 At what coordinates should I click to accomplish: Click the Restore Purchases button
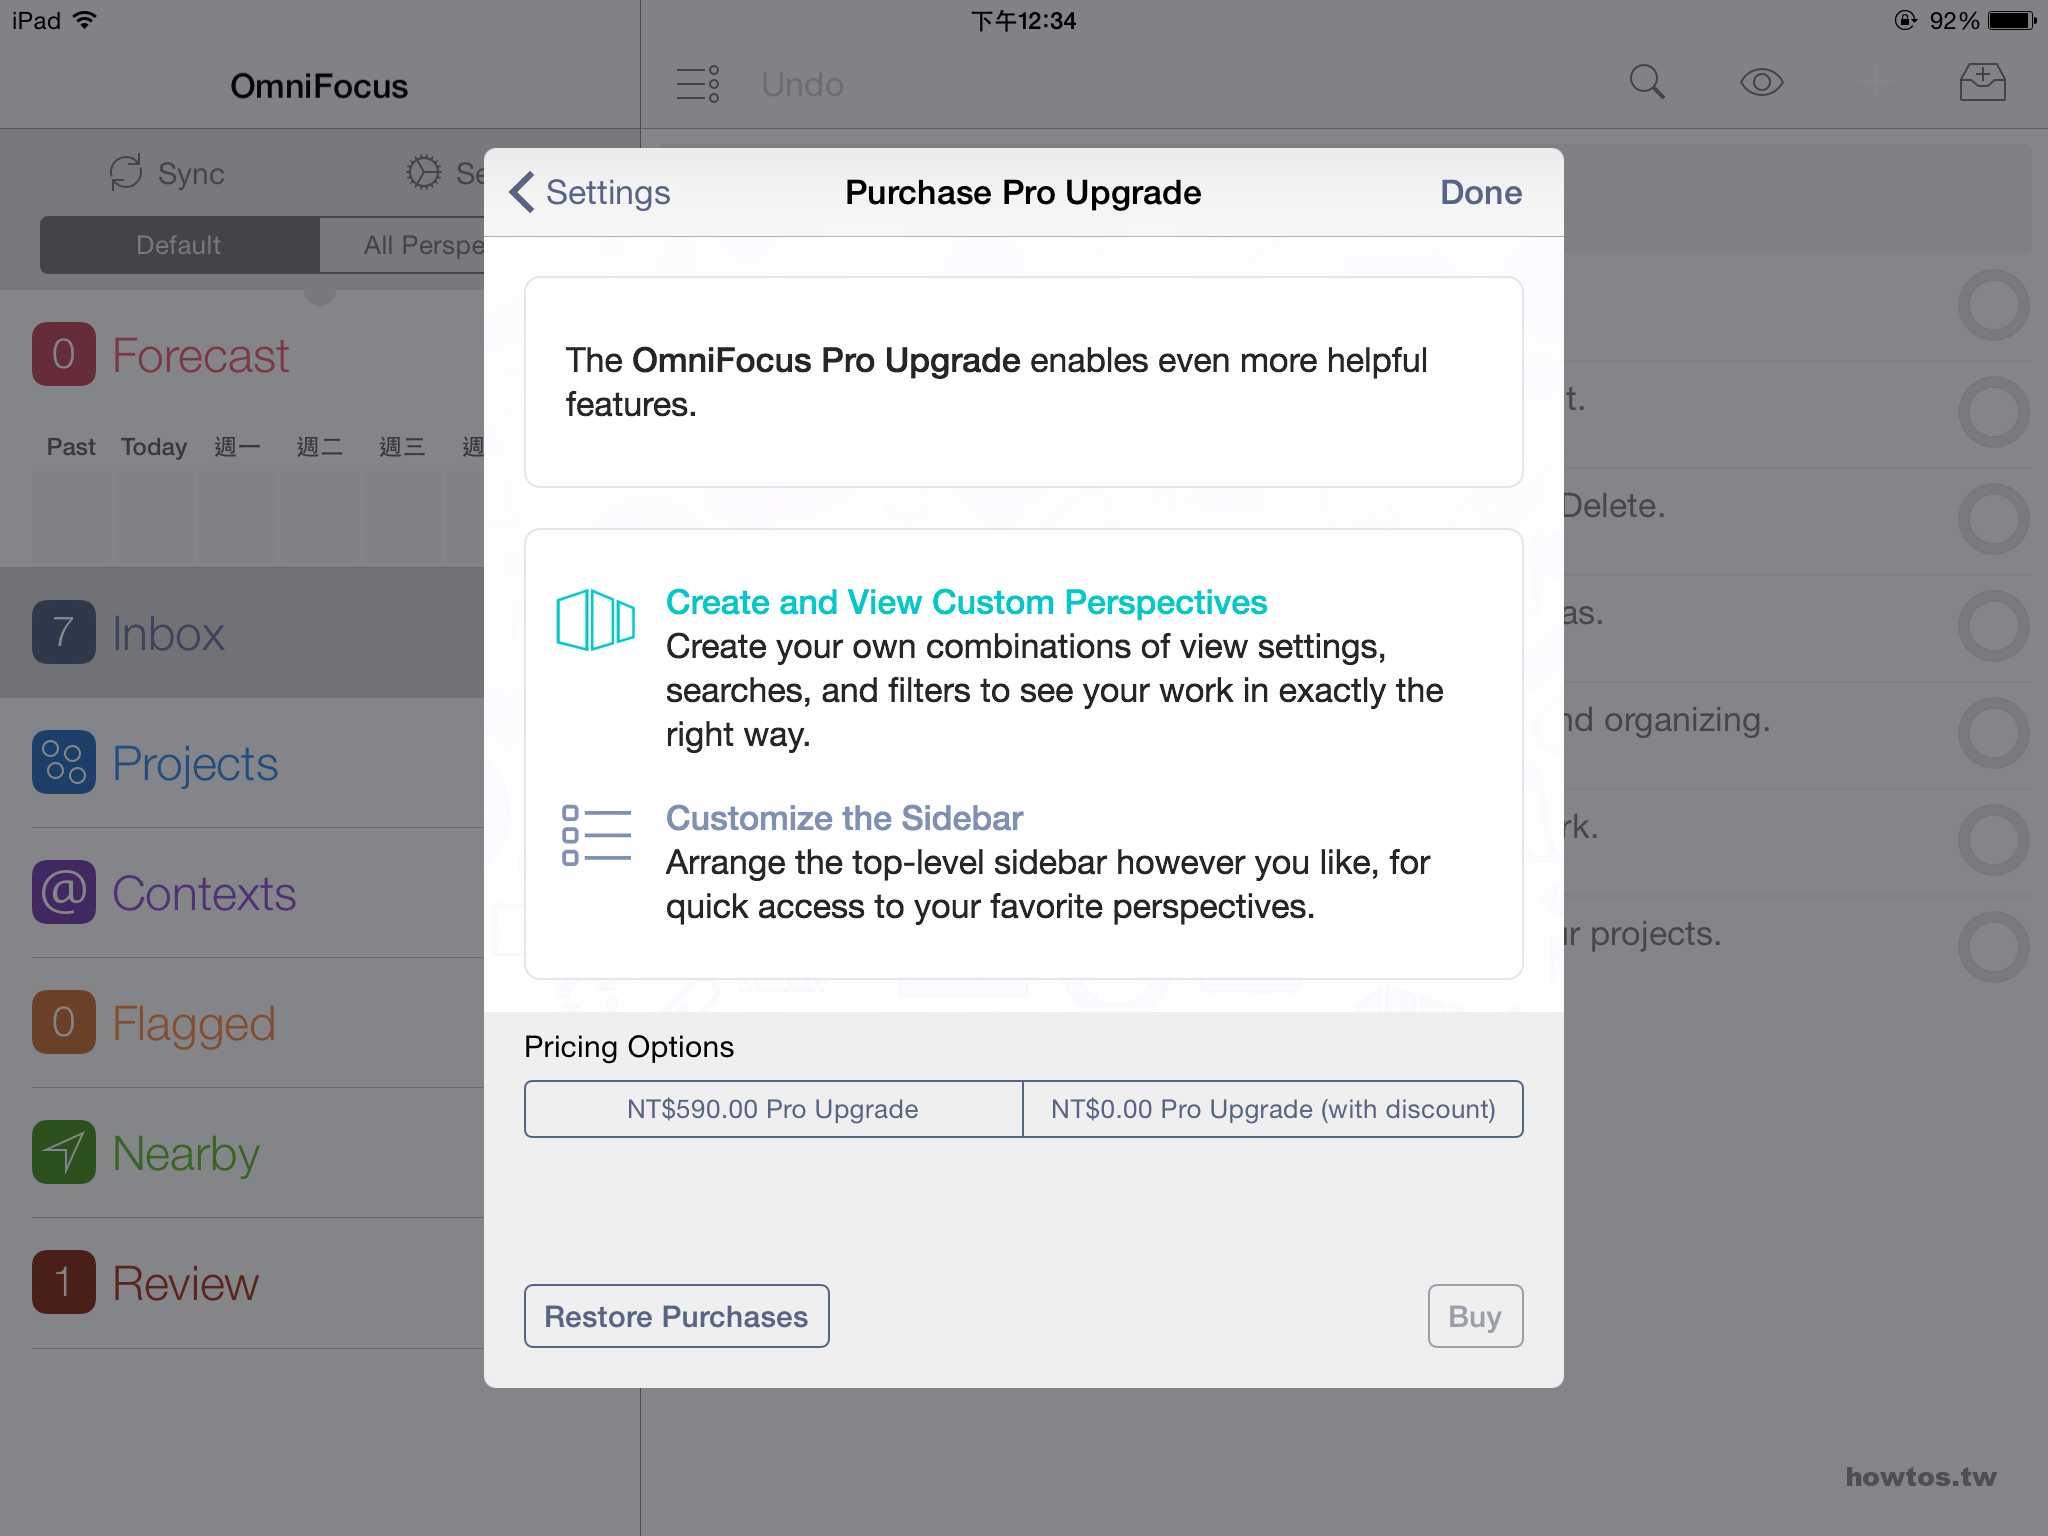pyautogui.click(x=677, y=1316)
